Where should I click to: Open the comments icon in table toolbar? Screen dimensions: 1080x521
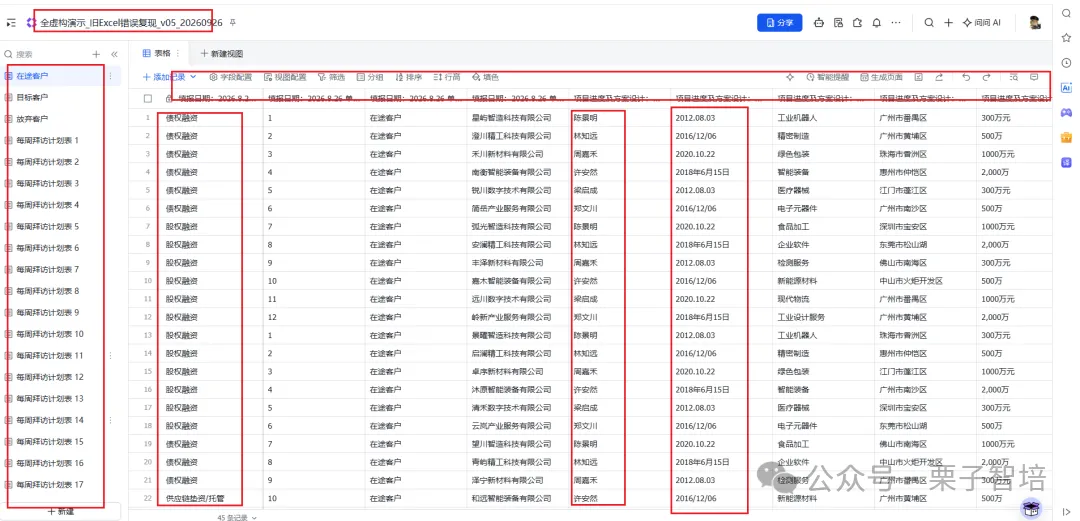tap(1034, 77)
